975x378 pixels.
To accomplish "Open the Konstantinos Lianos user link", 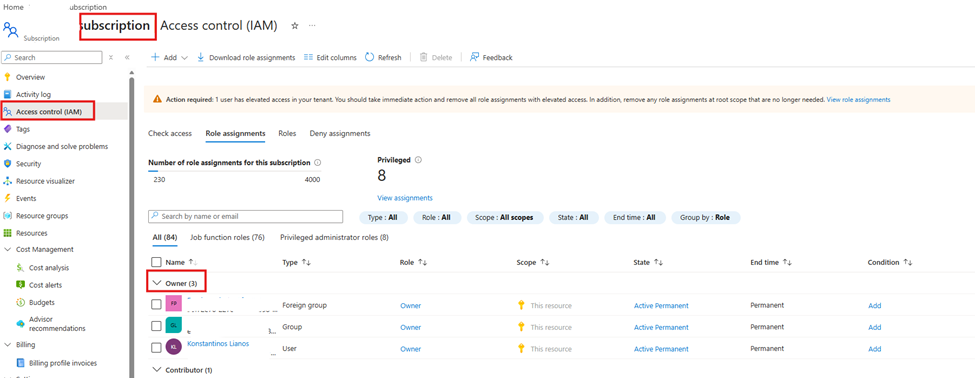I will click(218, 344).
